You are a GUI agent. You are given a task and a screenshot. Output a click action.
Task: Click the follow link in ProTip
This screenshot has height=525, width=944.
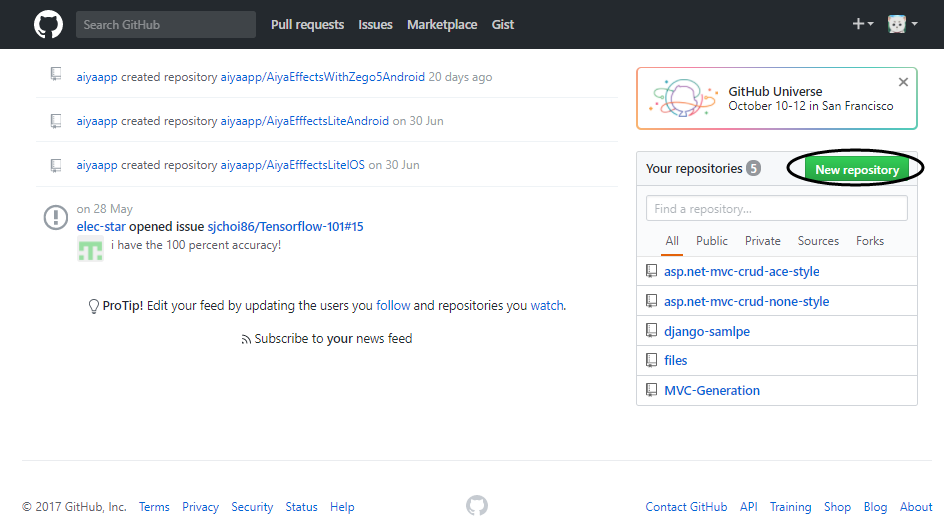click(393, 305)
